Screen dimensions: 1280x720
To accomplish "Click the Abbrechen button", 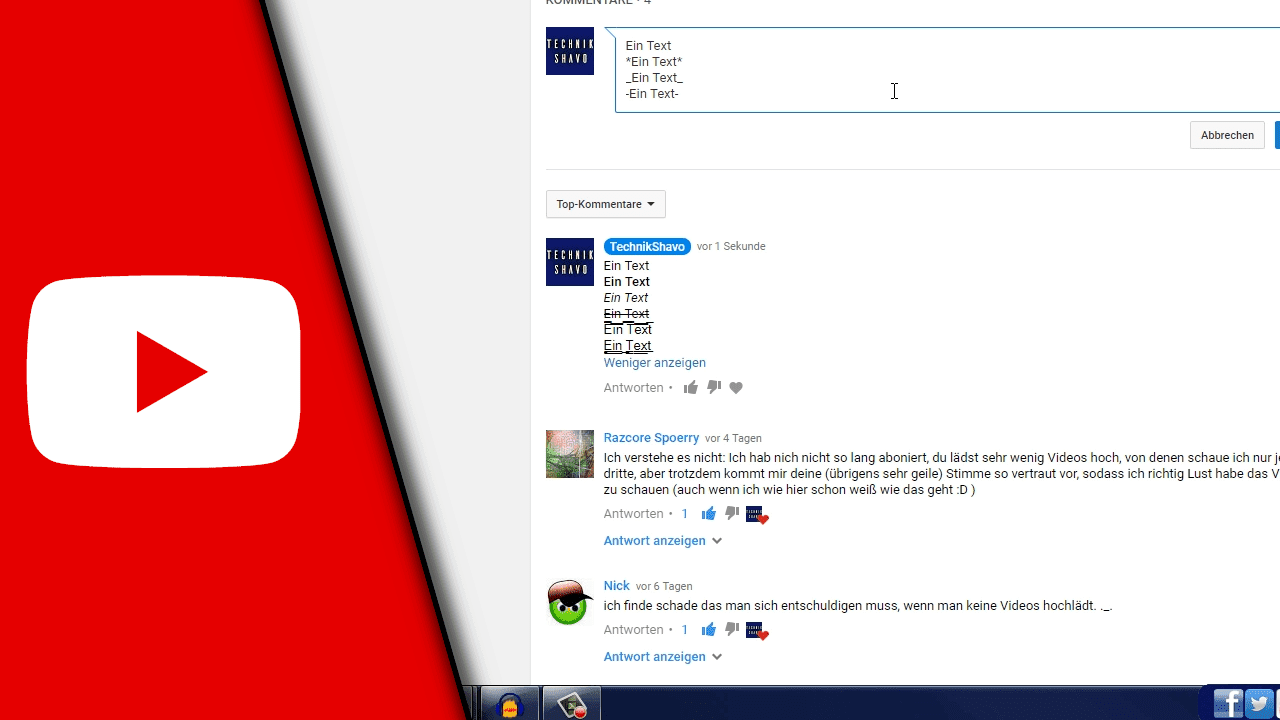I will pyautogui.click(x=1227, y=135).
